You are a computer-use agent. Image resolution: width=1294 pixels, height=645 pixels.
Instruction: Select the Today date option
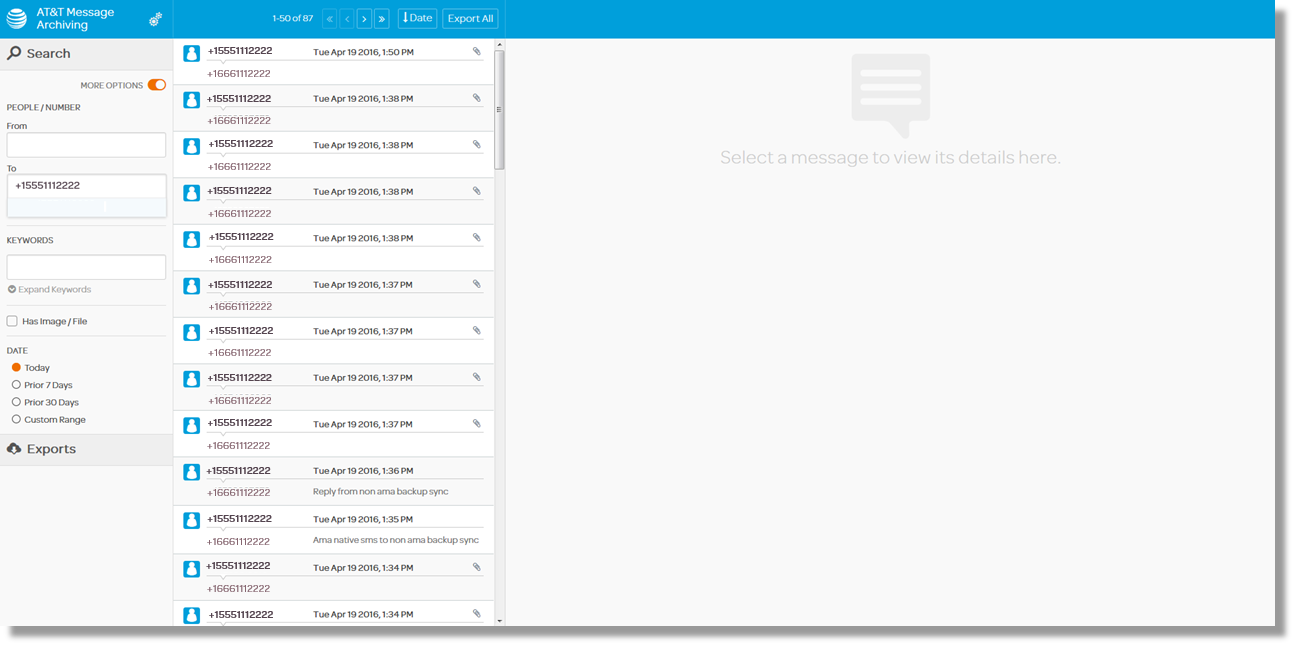tap(16, 367)
